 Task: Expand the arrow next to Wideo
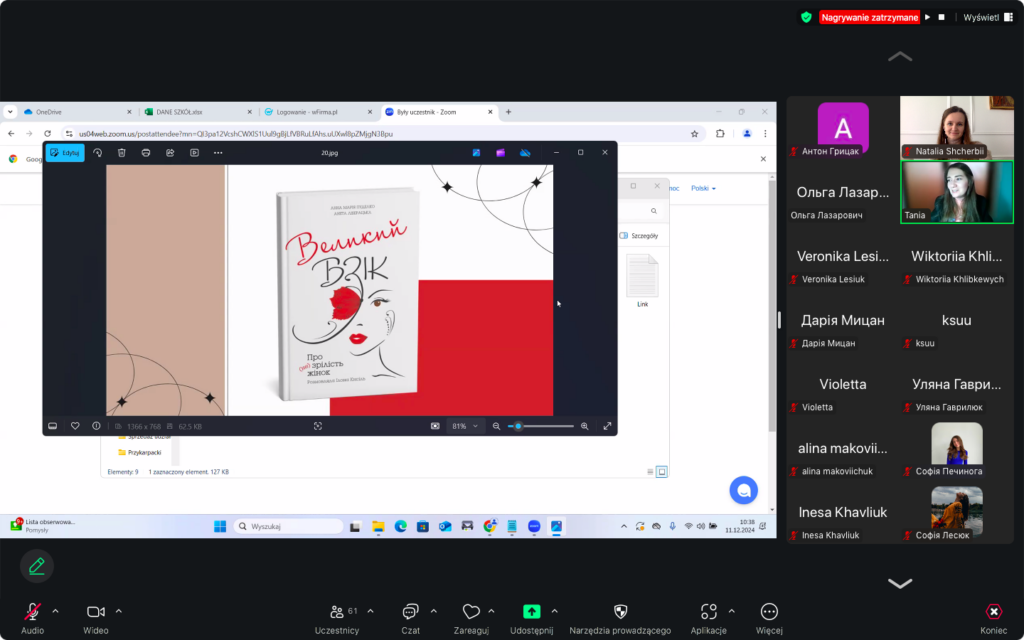[119, 610]
